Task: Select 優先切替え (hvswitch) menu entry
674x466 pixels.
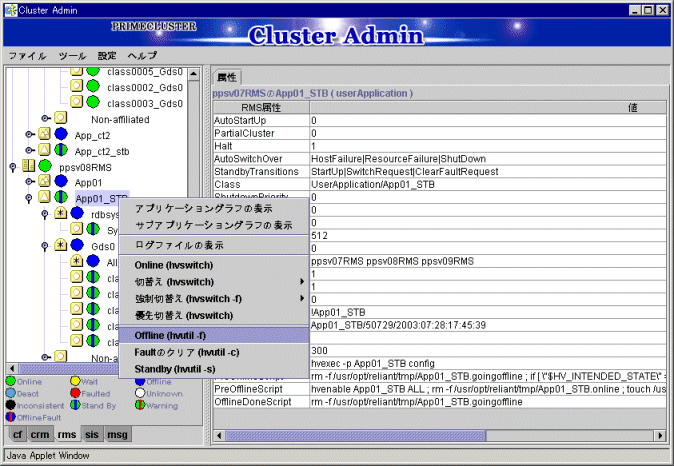Action: pyautogui.click(x=214, y=316)
